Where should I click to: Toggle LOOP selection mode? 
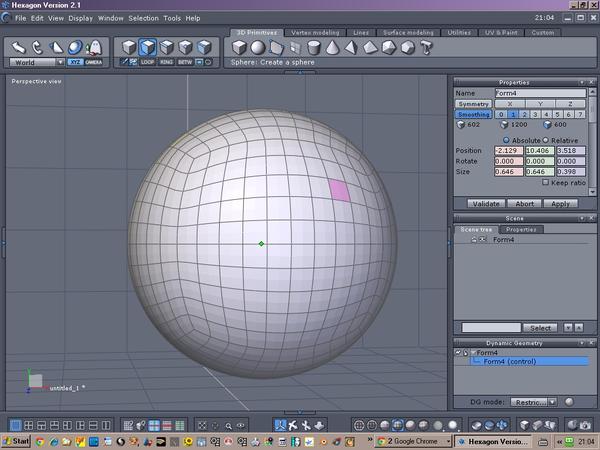click(x=147, y=62)
